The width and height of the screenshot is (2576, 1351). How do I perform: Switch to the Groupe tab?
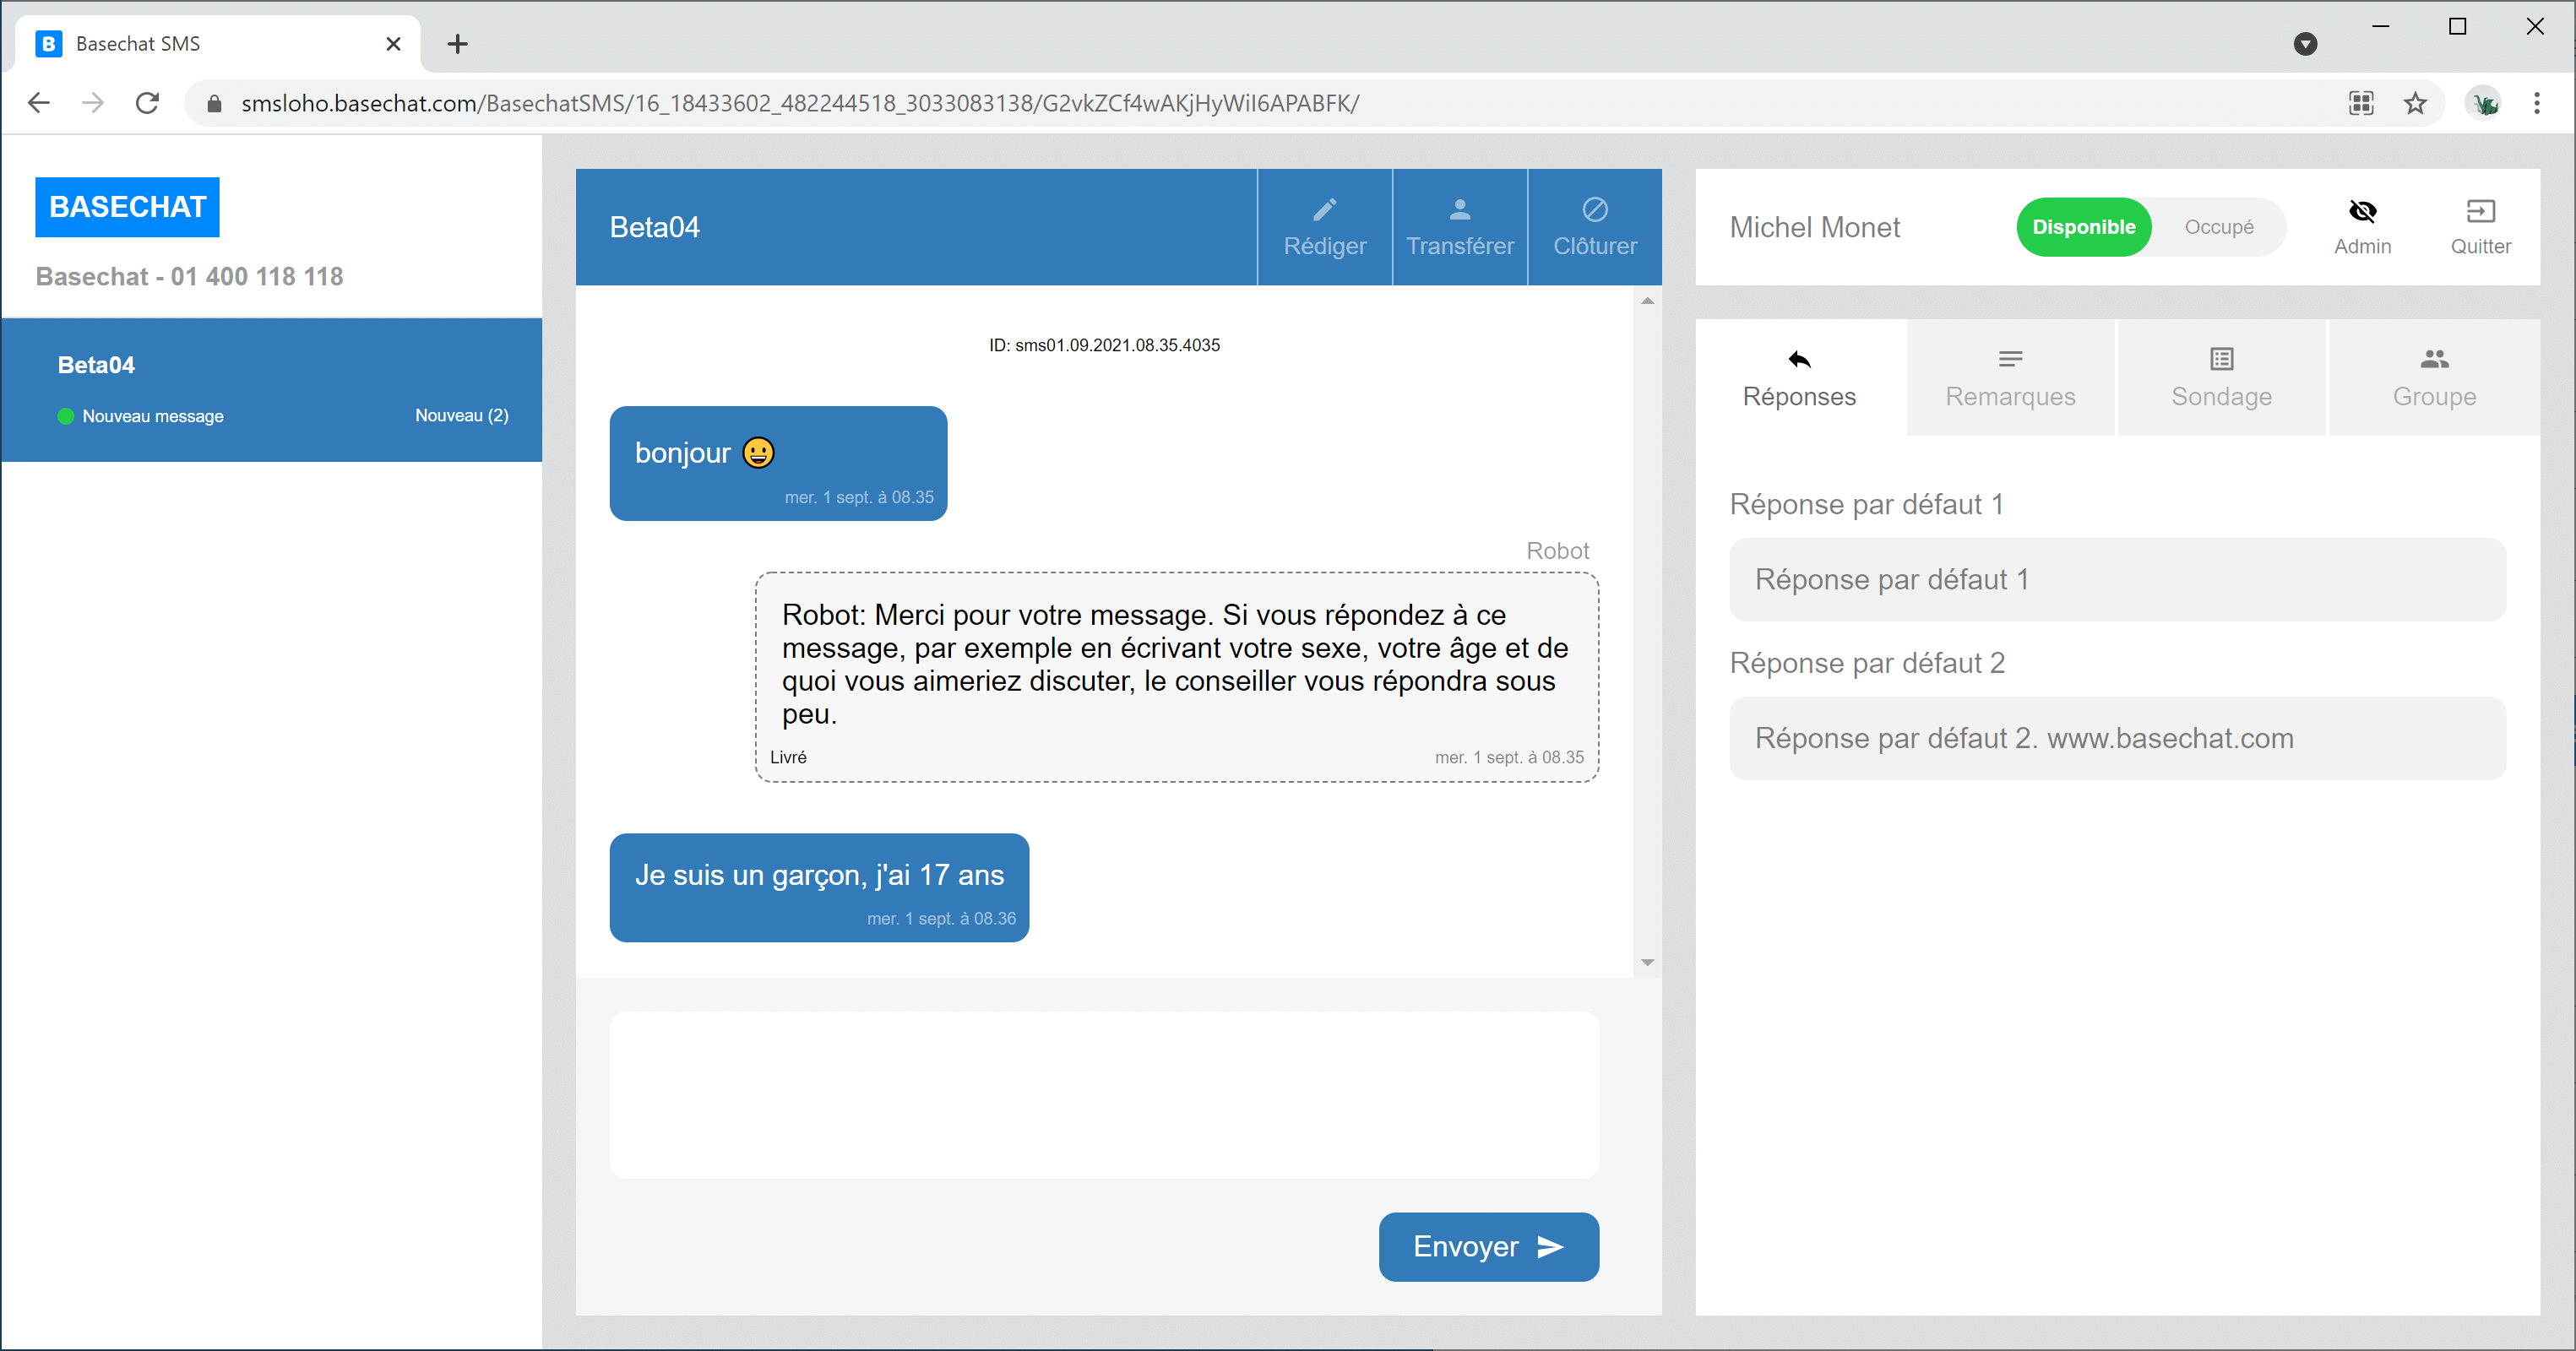[x=2433, y=378]
